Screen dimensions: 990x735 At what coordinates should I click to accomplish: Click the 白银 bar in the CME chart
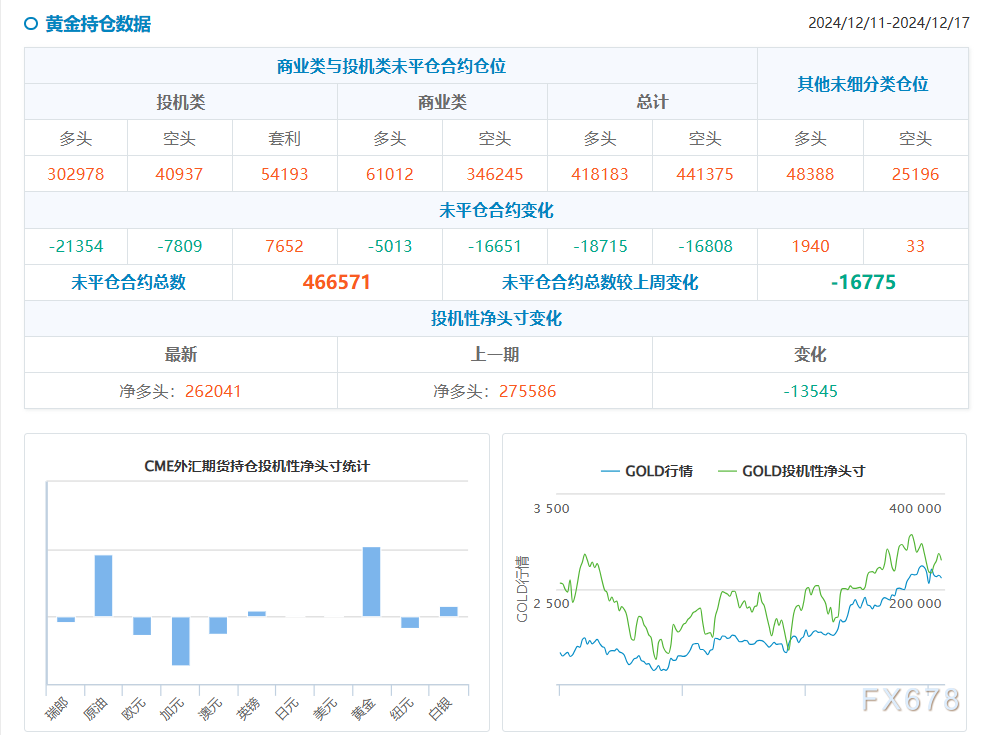[447, 611]
